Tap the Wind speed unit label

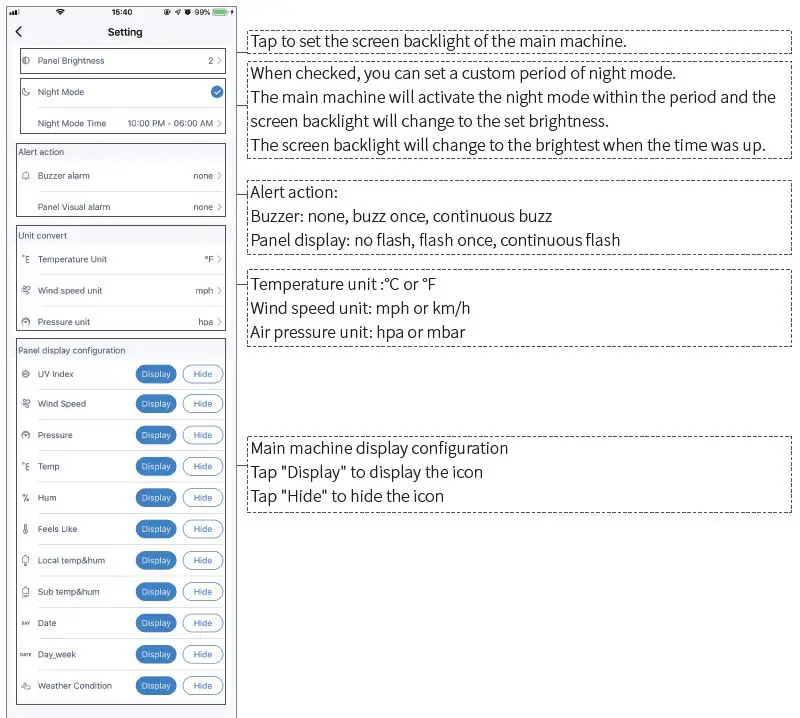point(70,290)
